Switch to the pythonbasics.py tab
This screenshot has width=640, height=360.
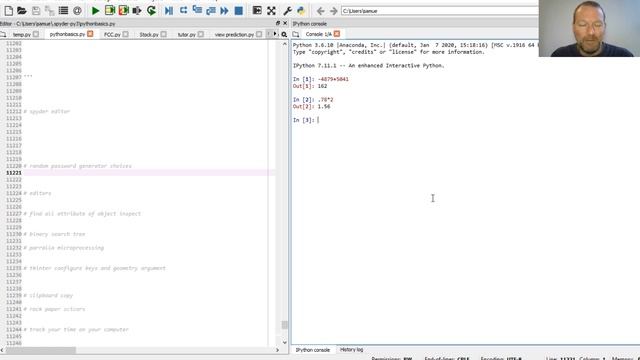67,34
